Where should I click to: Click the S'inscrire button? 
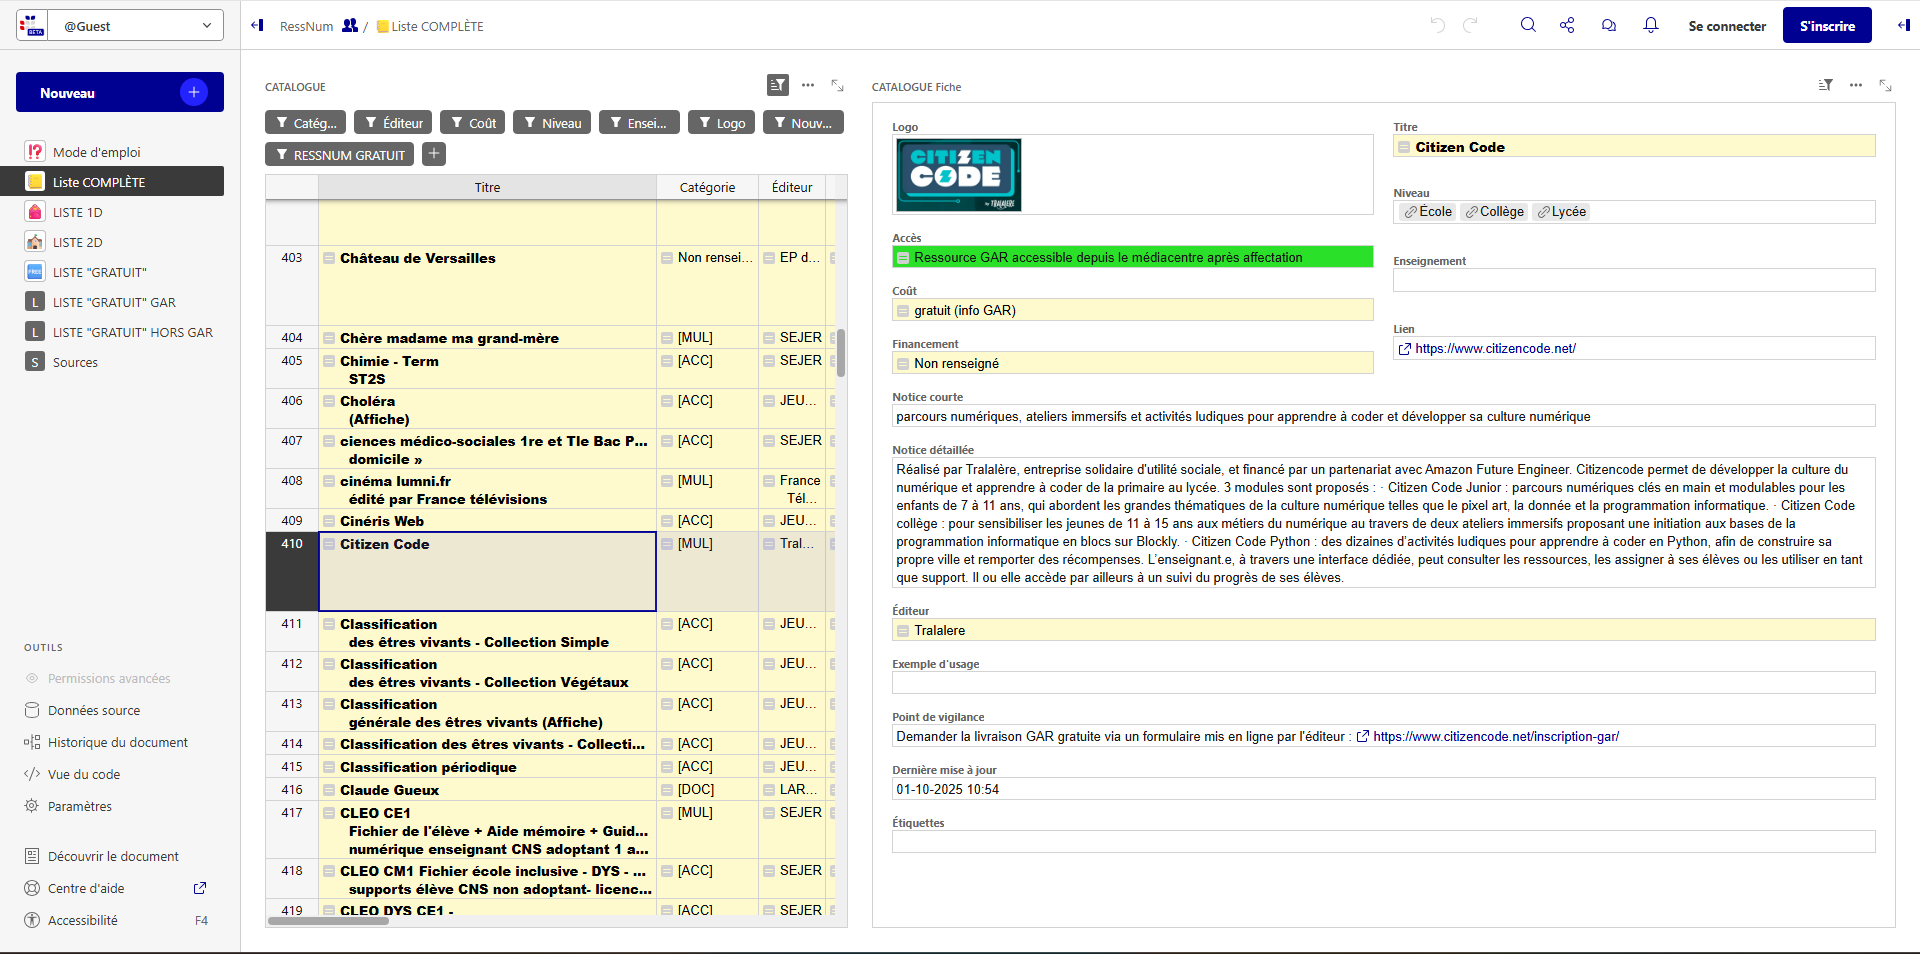coord(1827,26)
